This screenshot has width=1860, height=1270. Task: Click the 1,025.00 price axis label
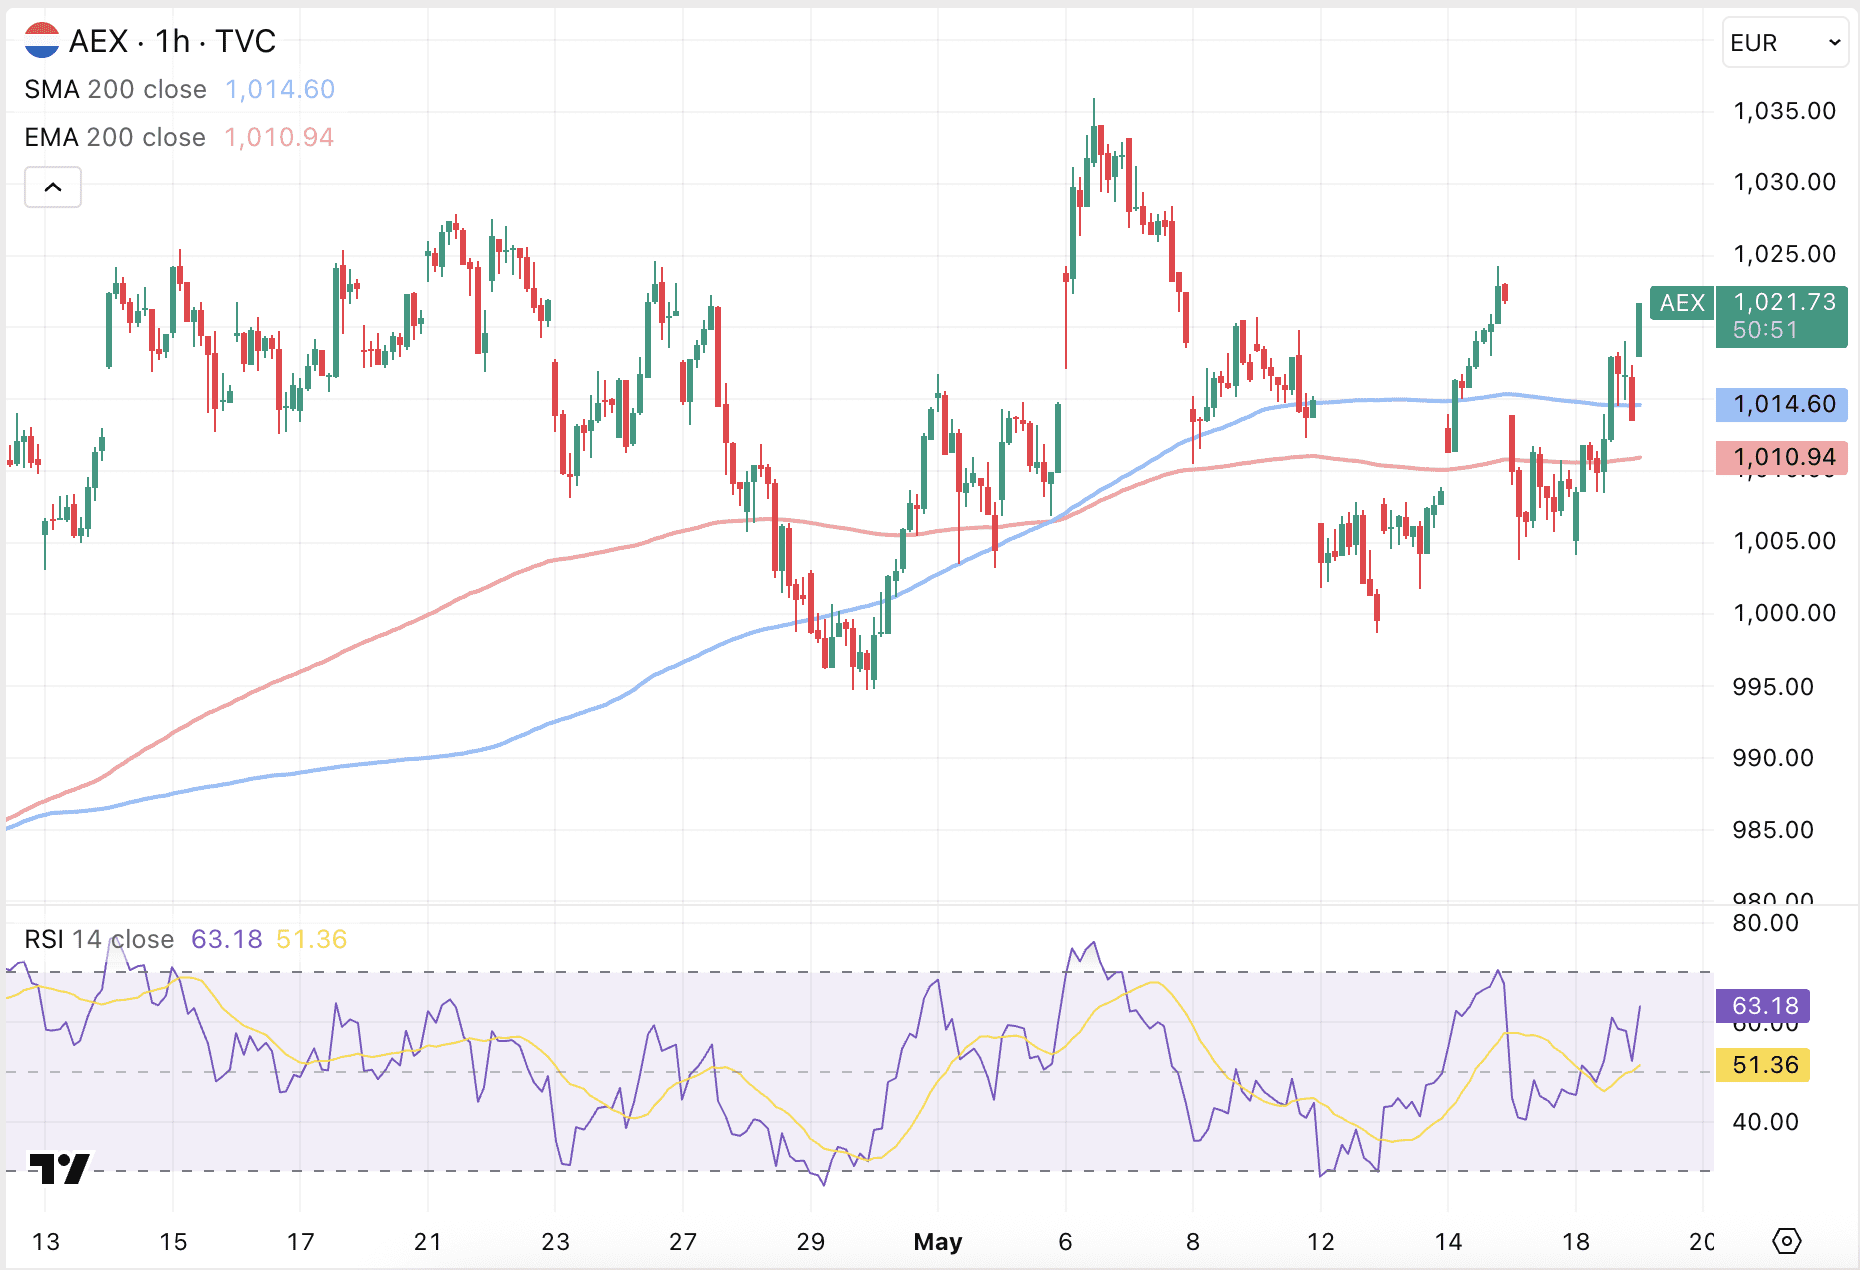click(1784, 254)
